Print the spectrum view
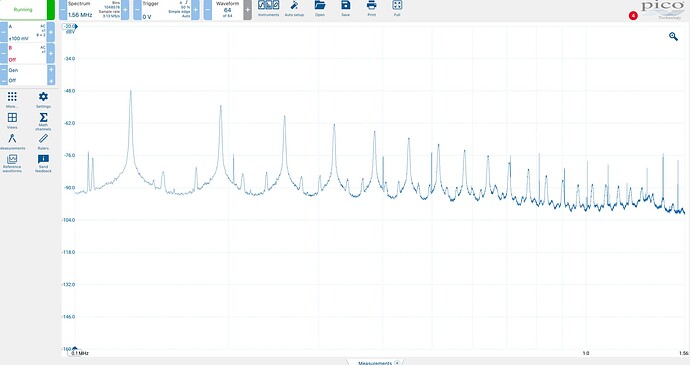Screen dimensions: 690x365 click(x=371, y=8)
